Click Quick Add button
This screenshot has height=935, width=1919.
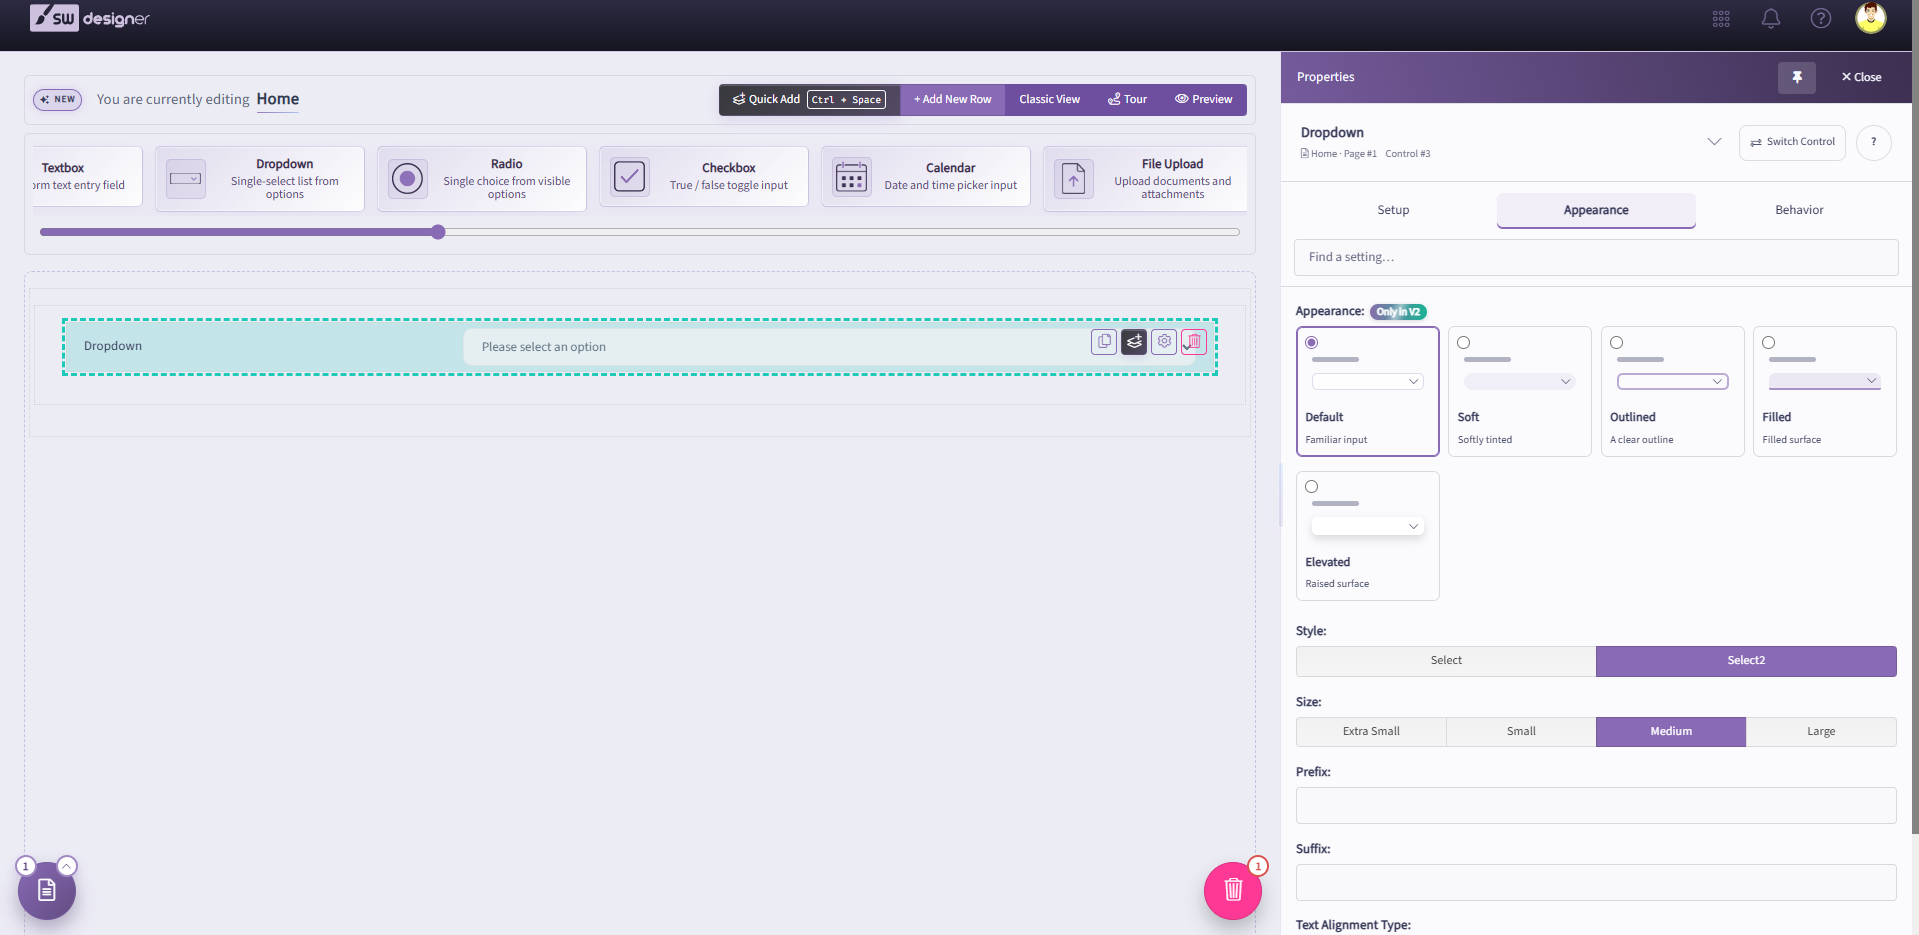pos(809,99)
